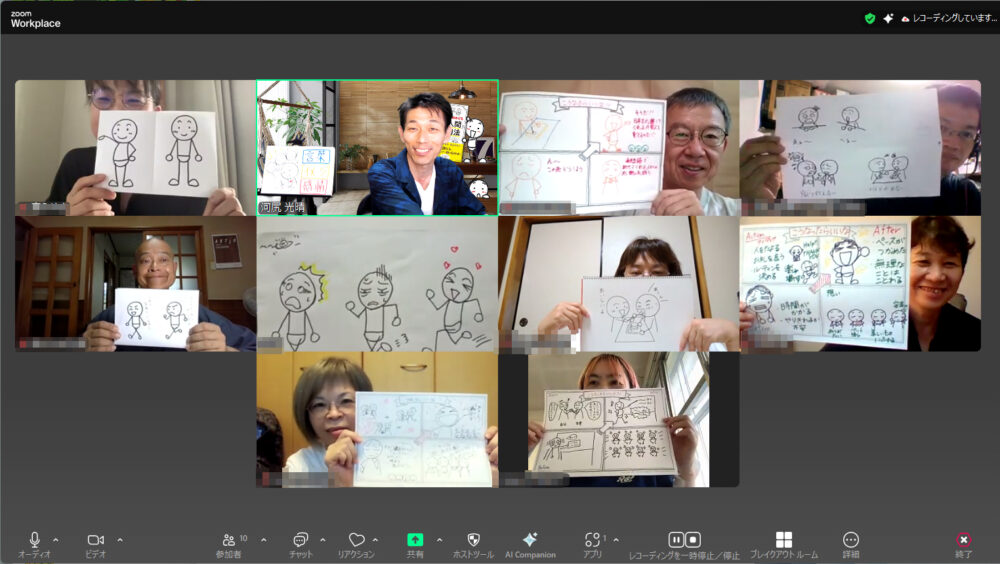Viewport: 1000px width, 564px height.
Task: Select the video tile of 河尻 光晴
Action: coord(377,147)
